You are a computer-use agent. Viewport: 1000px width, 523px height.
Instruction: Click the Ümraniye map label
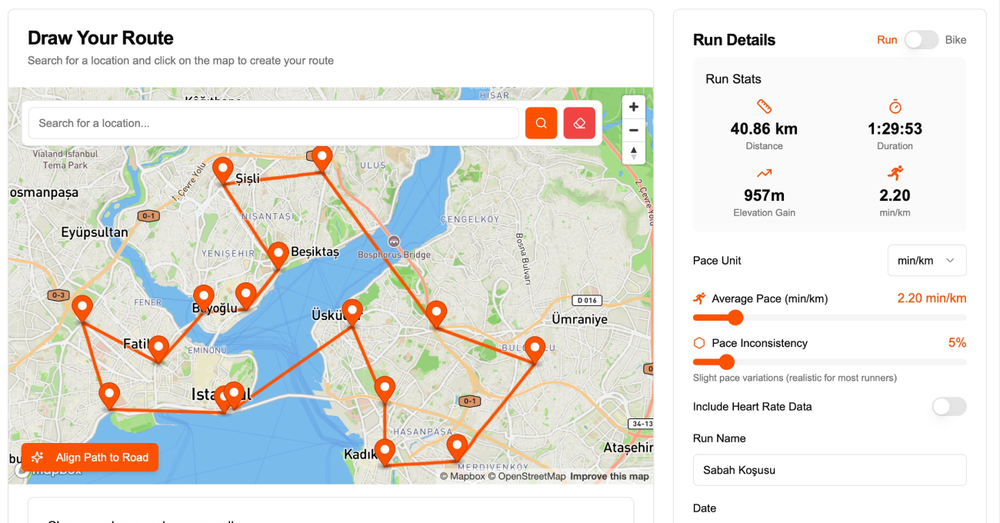[x=579, y=319]
